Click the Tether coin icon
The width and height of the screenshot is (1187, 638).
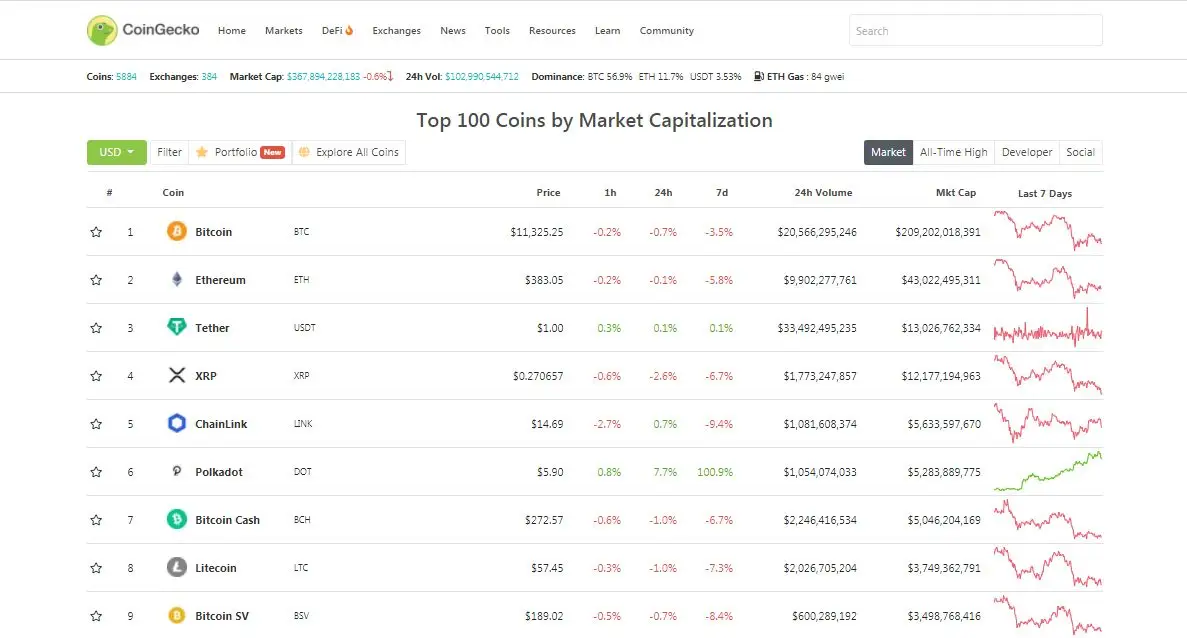[x=177, y=328]
